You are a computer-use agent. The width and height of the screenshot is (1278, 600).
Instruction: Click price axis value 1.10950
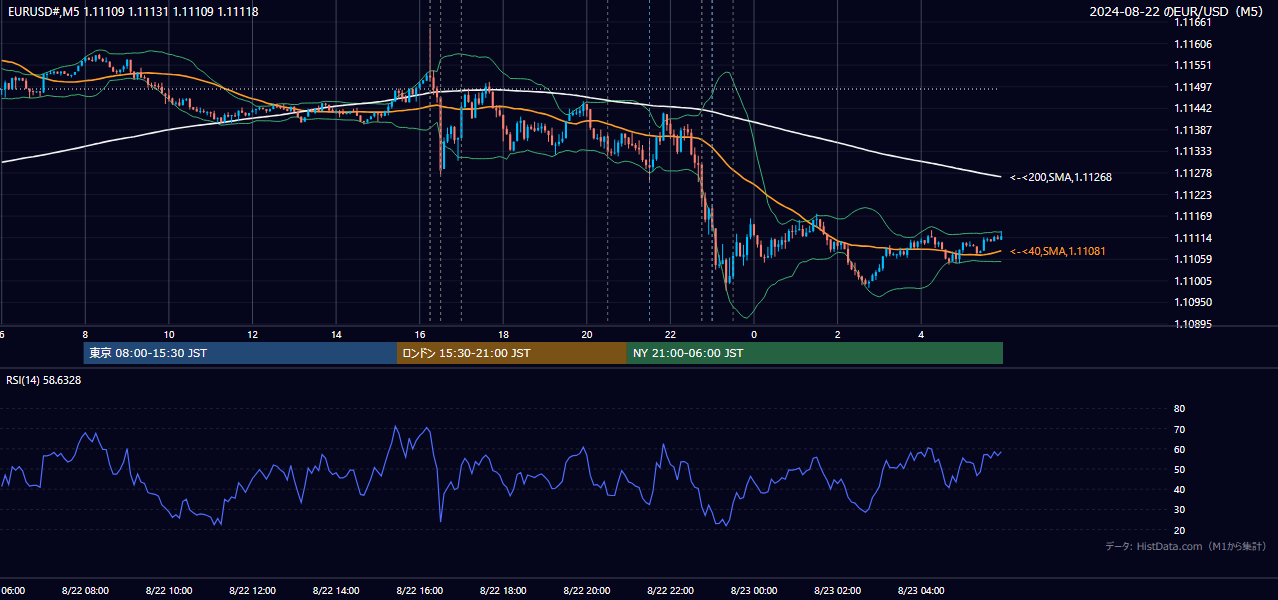coord(1192,302)
